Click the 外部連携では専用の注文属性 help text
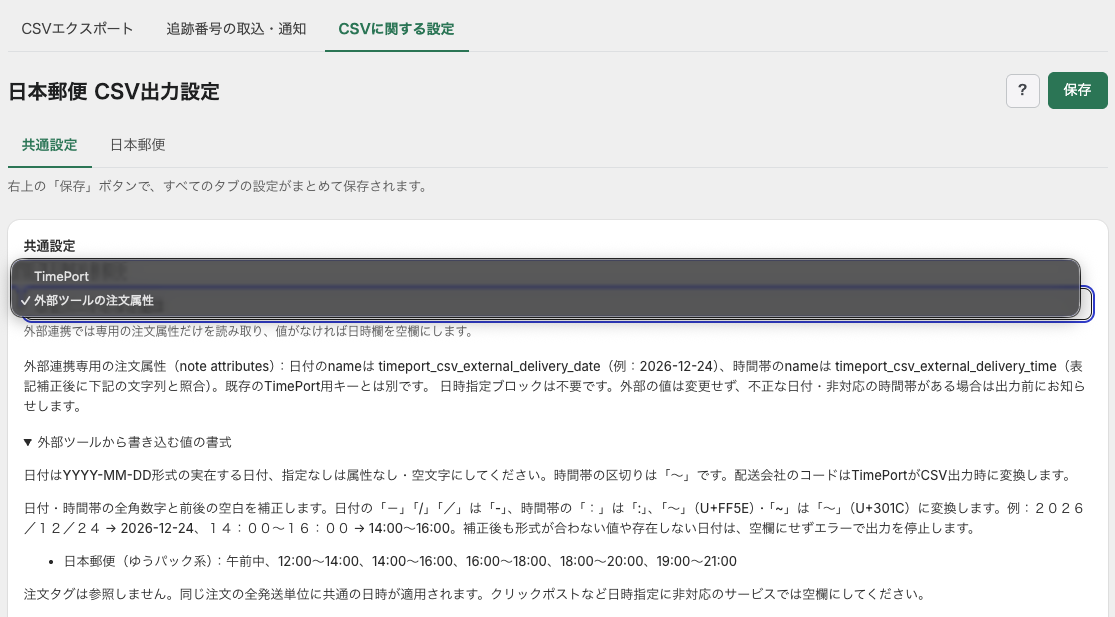Viewport: 1115px width, 617px height. 249,331
